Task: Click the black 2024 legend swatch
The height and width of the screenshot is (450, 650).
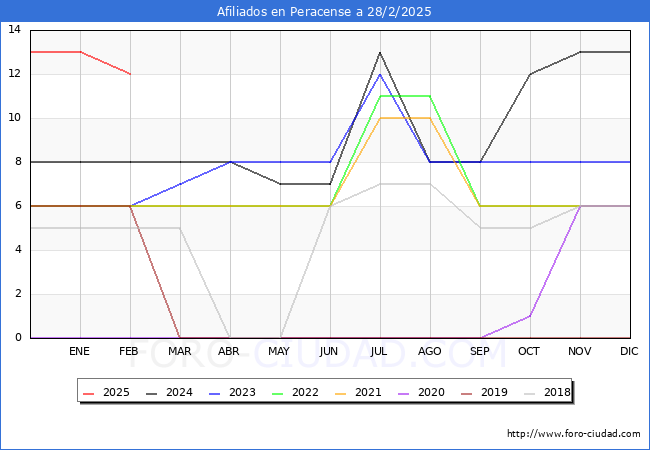Action: pyautogui.click(x=152, y=393)
